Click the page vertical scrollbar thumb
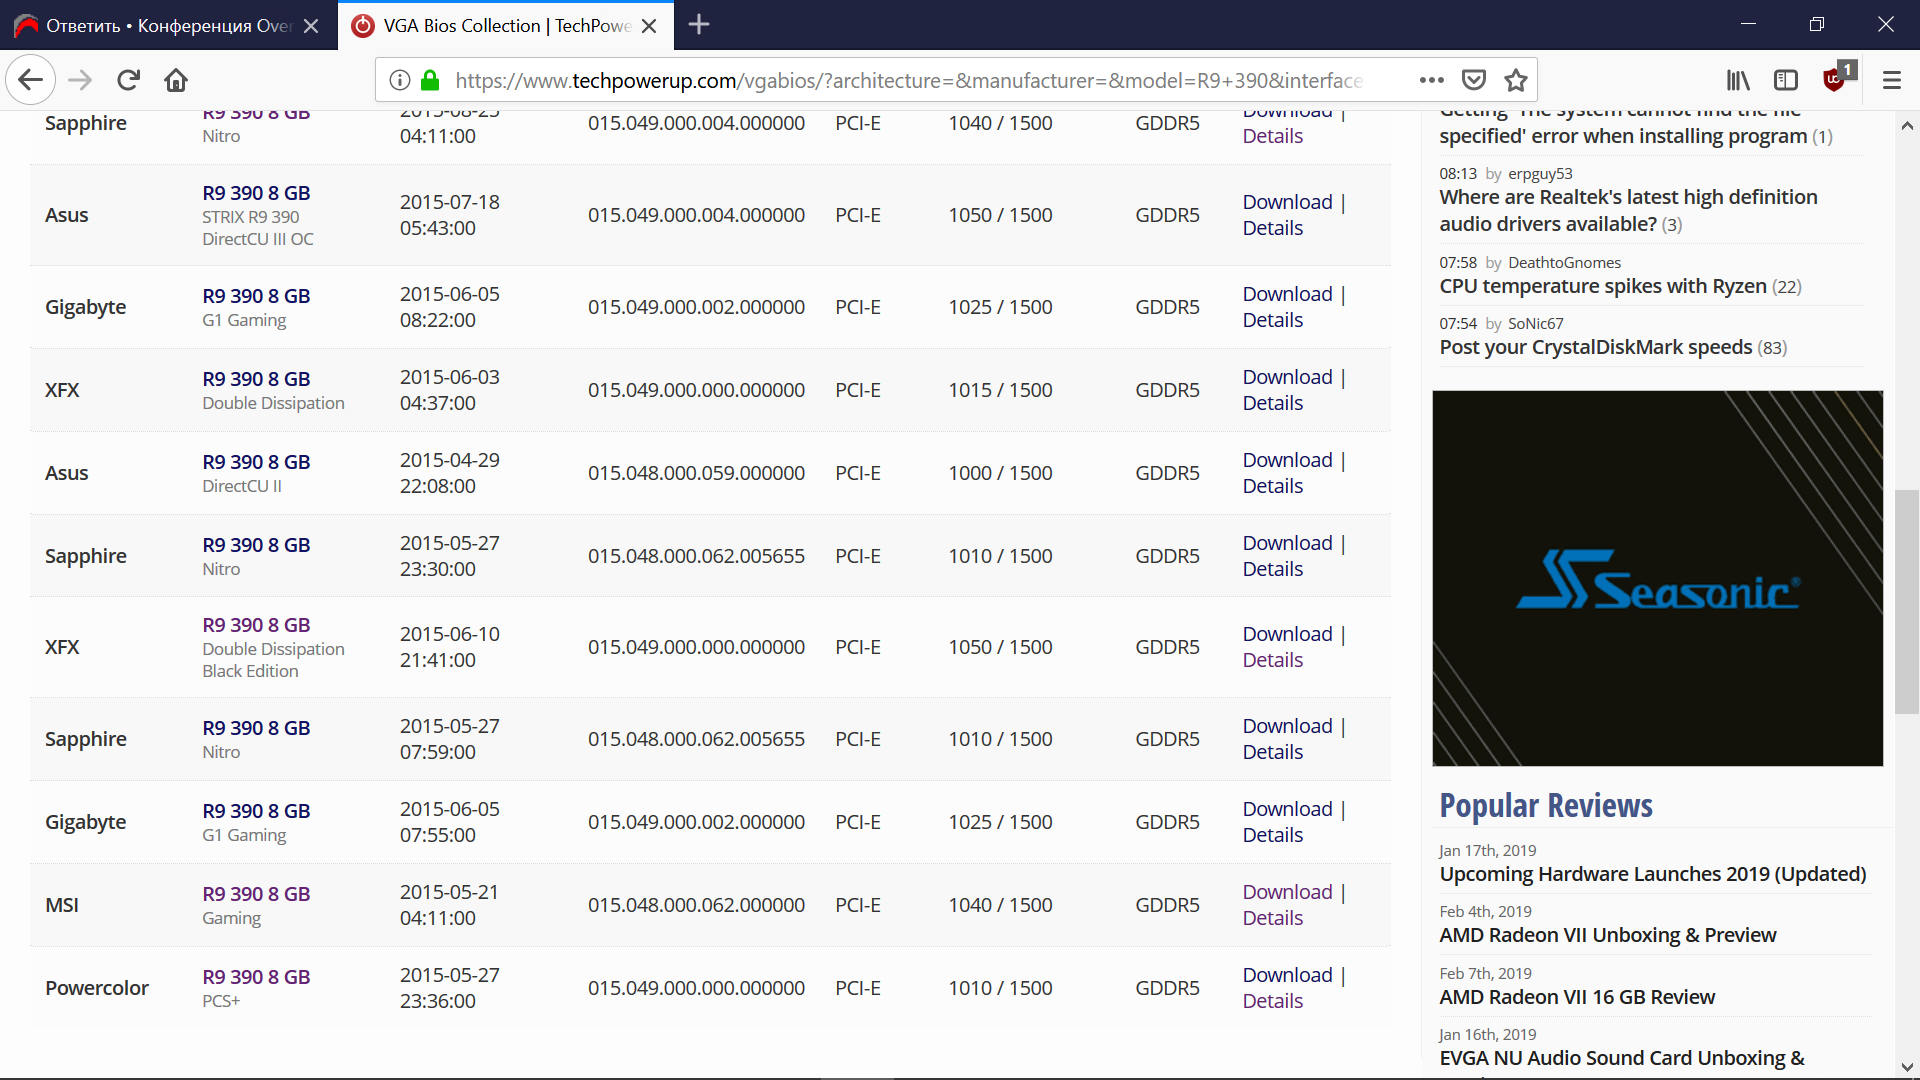Image resolution: width=1920 pixels, height=1080 pixels. pos(1906,600)
